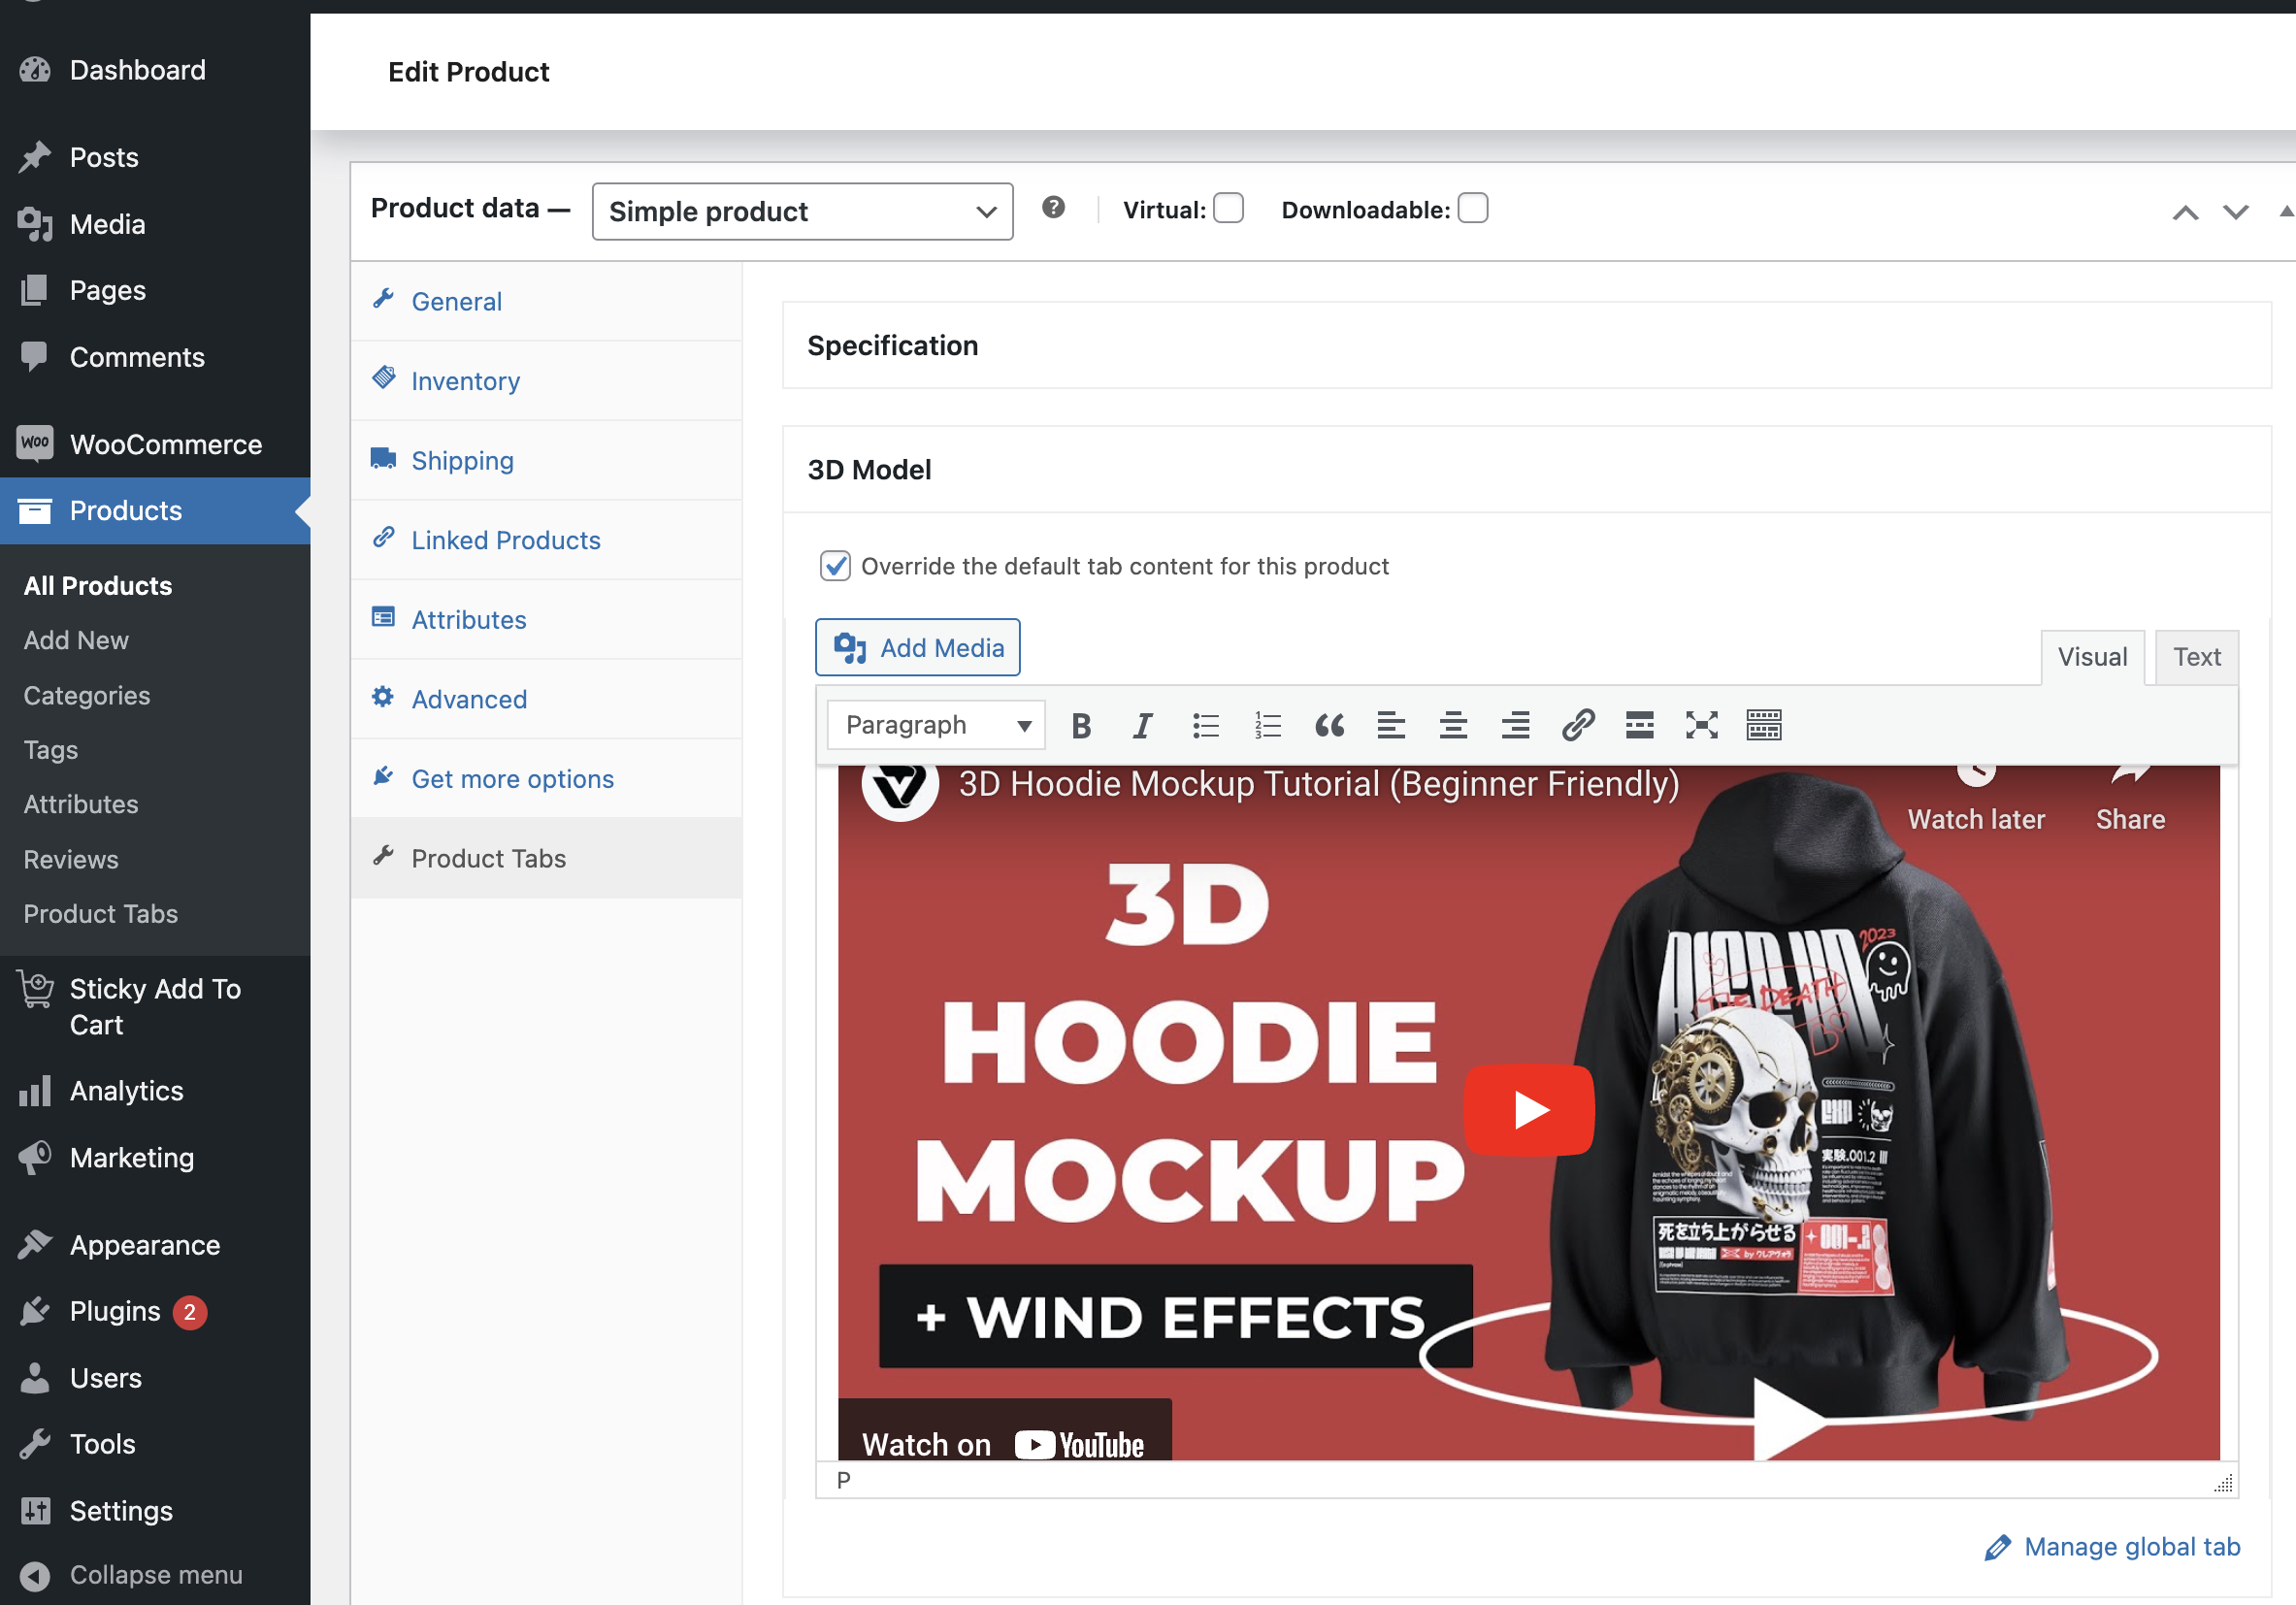Click the Share arrow on video

coord(2130,774)
